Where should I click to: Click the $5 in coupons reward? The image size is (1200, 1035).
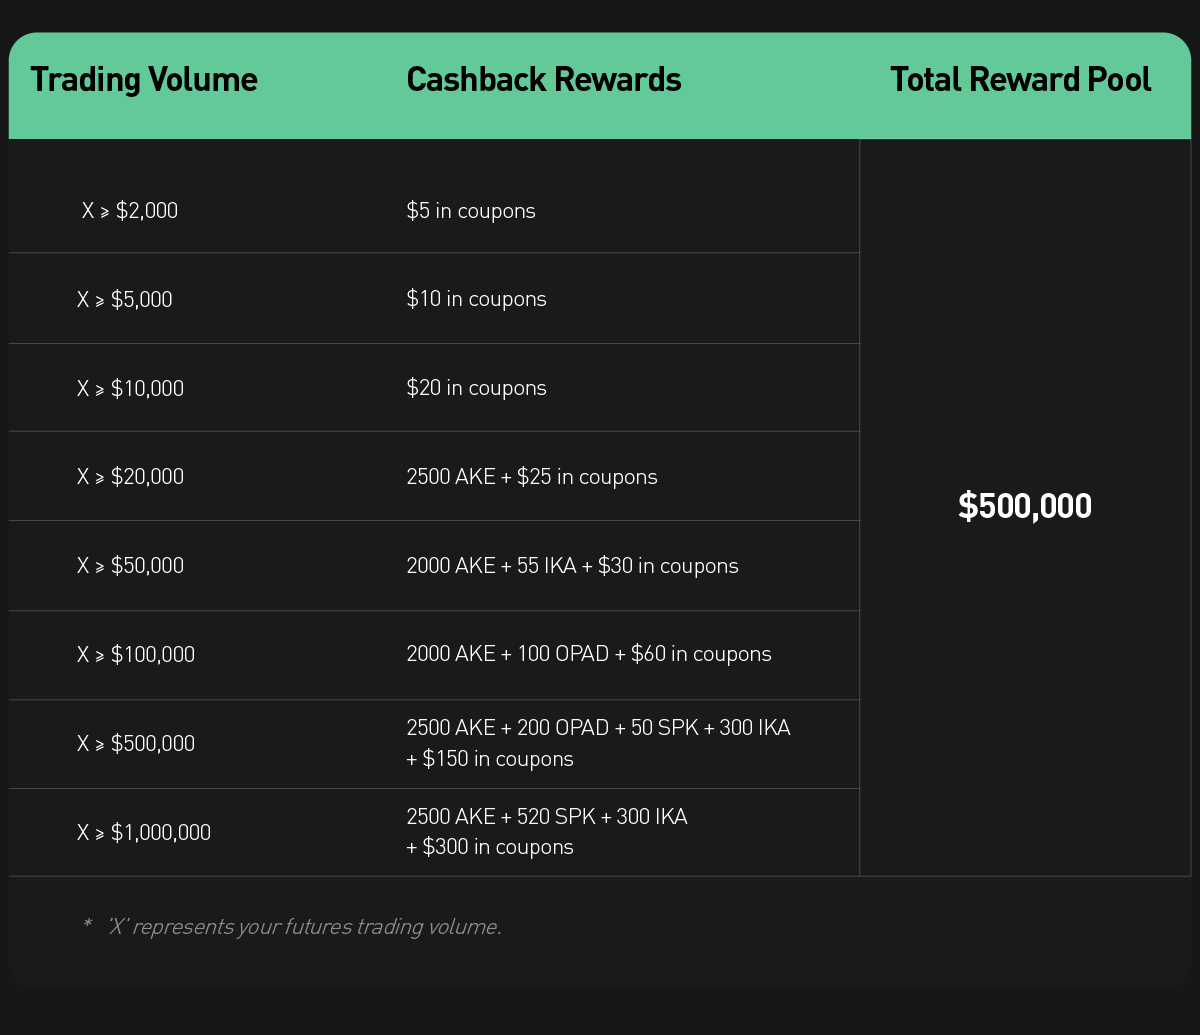click(471, 211)
